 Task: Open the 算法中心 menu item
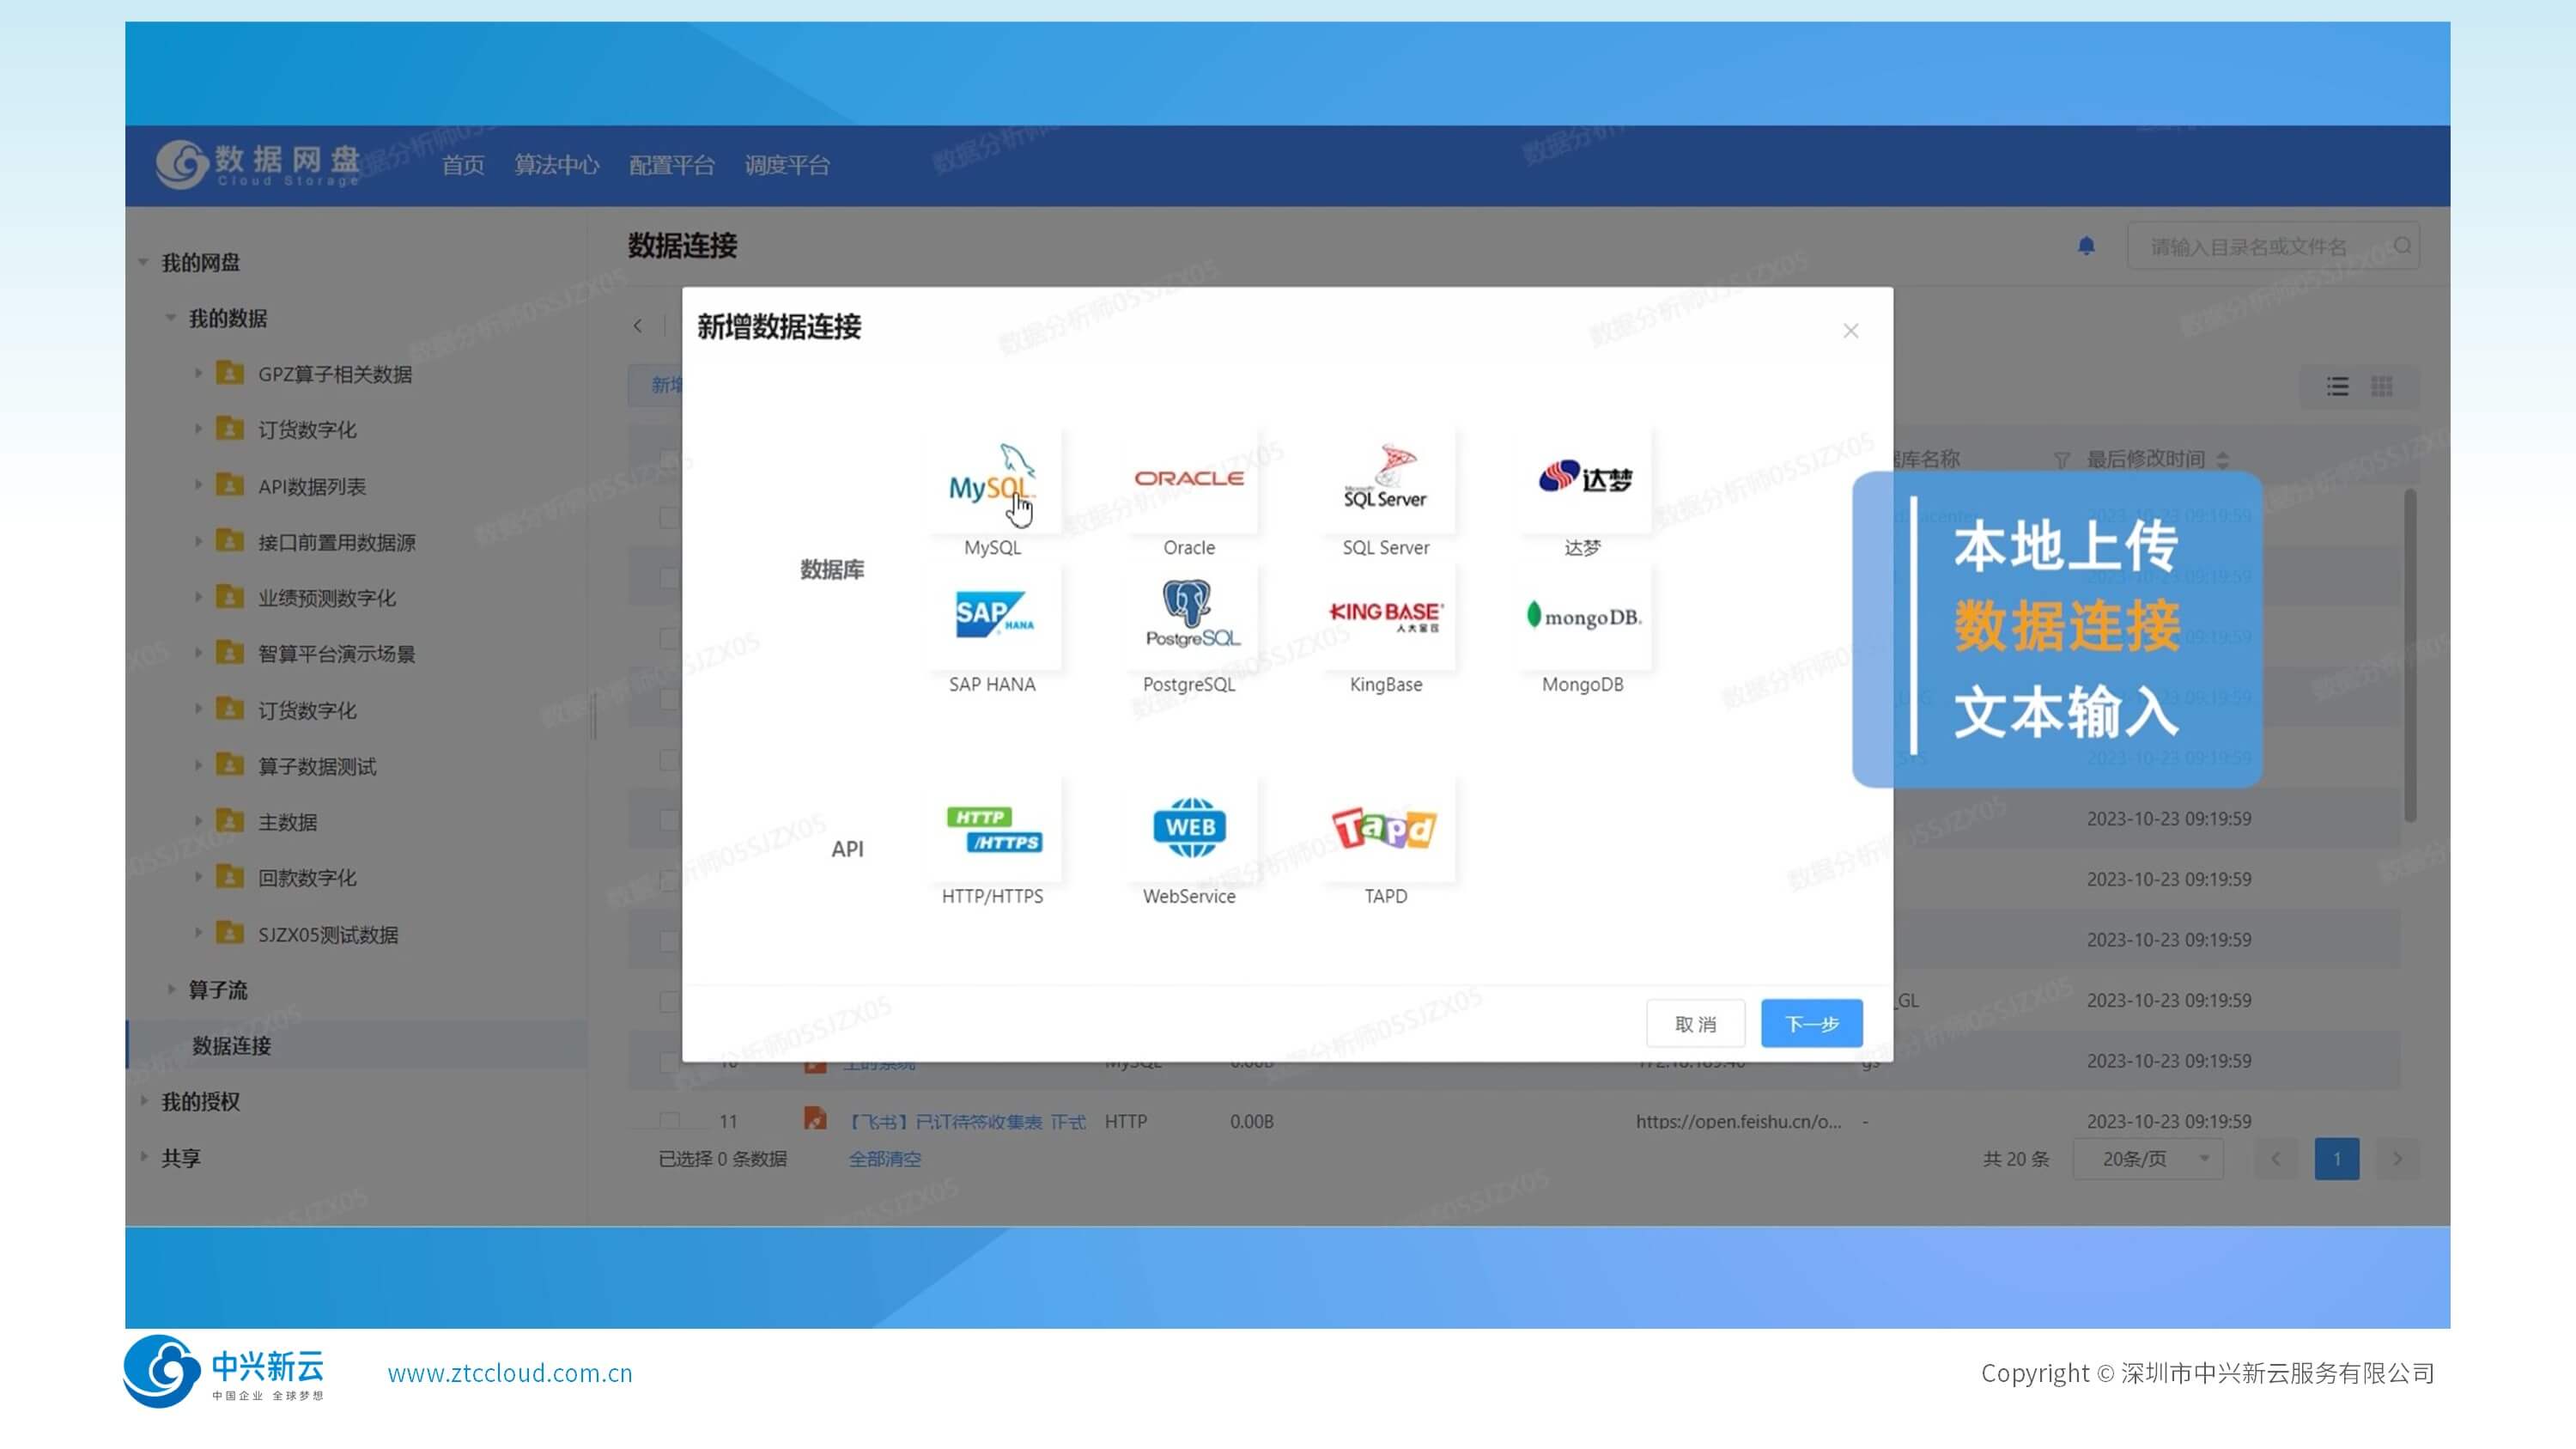[556, 165]
